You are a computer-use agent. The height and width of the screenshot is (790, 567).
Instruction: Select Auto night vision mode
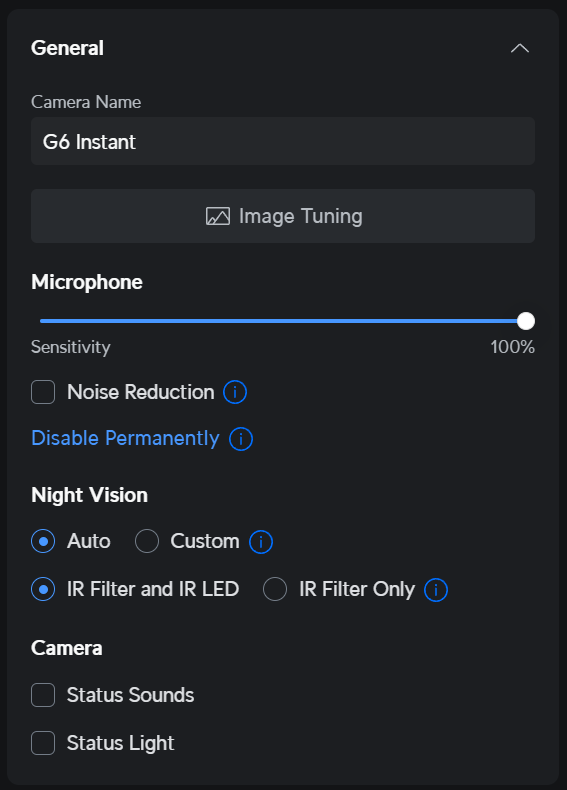pos(43,542)
